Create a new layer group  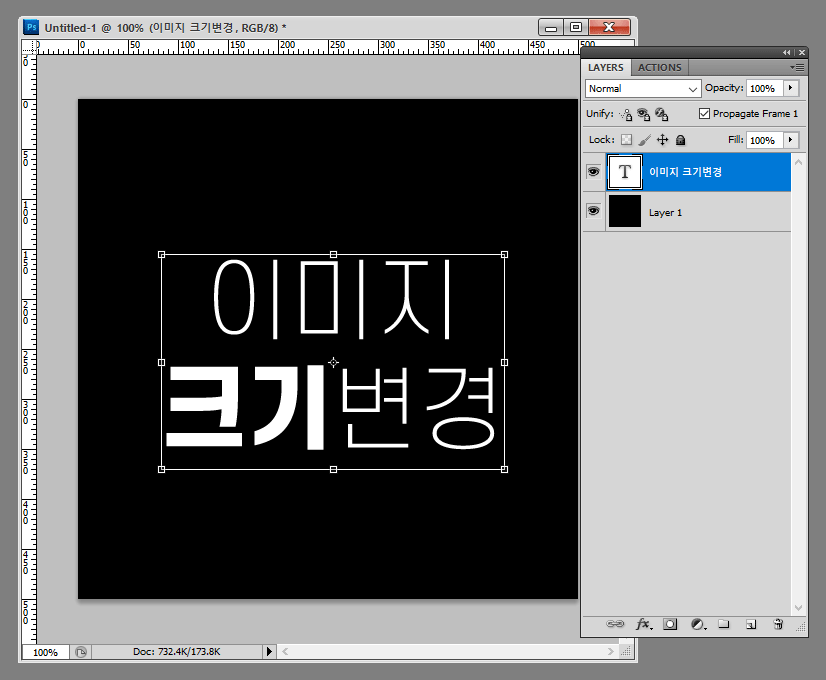click(723, 624)
